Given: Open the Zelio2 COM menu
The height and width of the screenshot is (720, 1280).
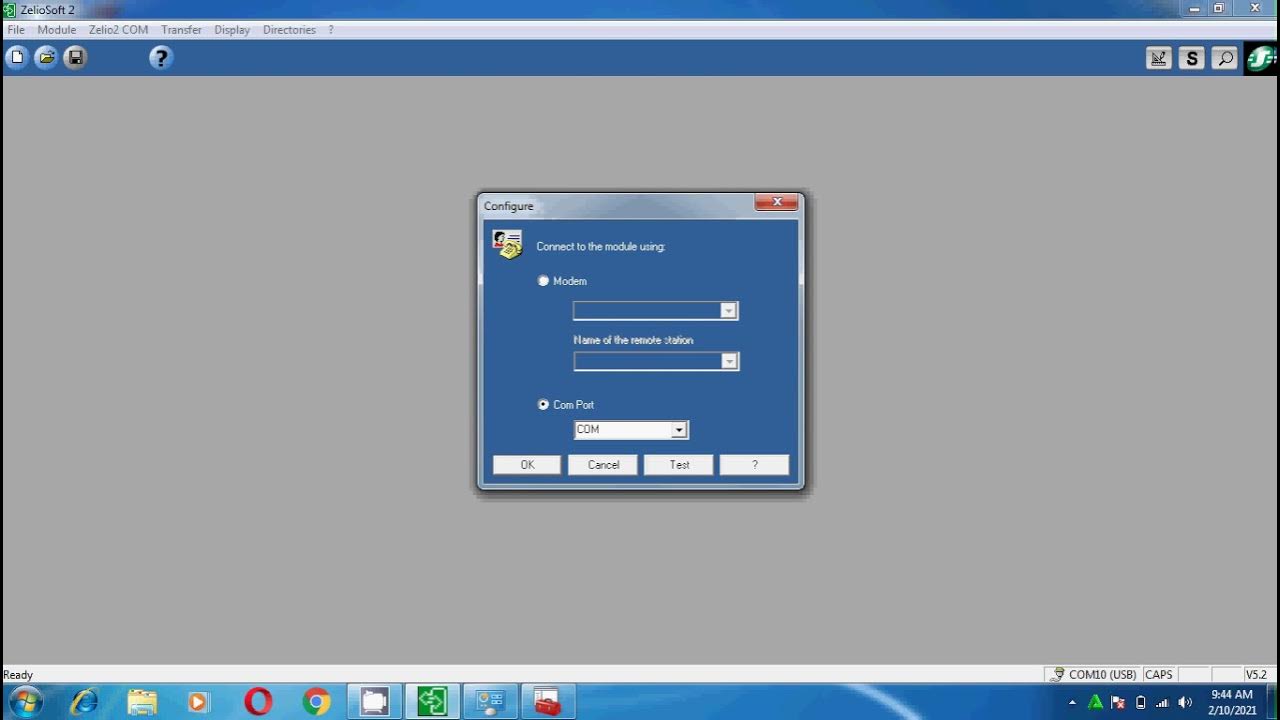Looking at the screenshot, I should [x=118, y=30].
